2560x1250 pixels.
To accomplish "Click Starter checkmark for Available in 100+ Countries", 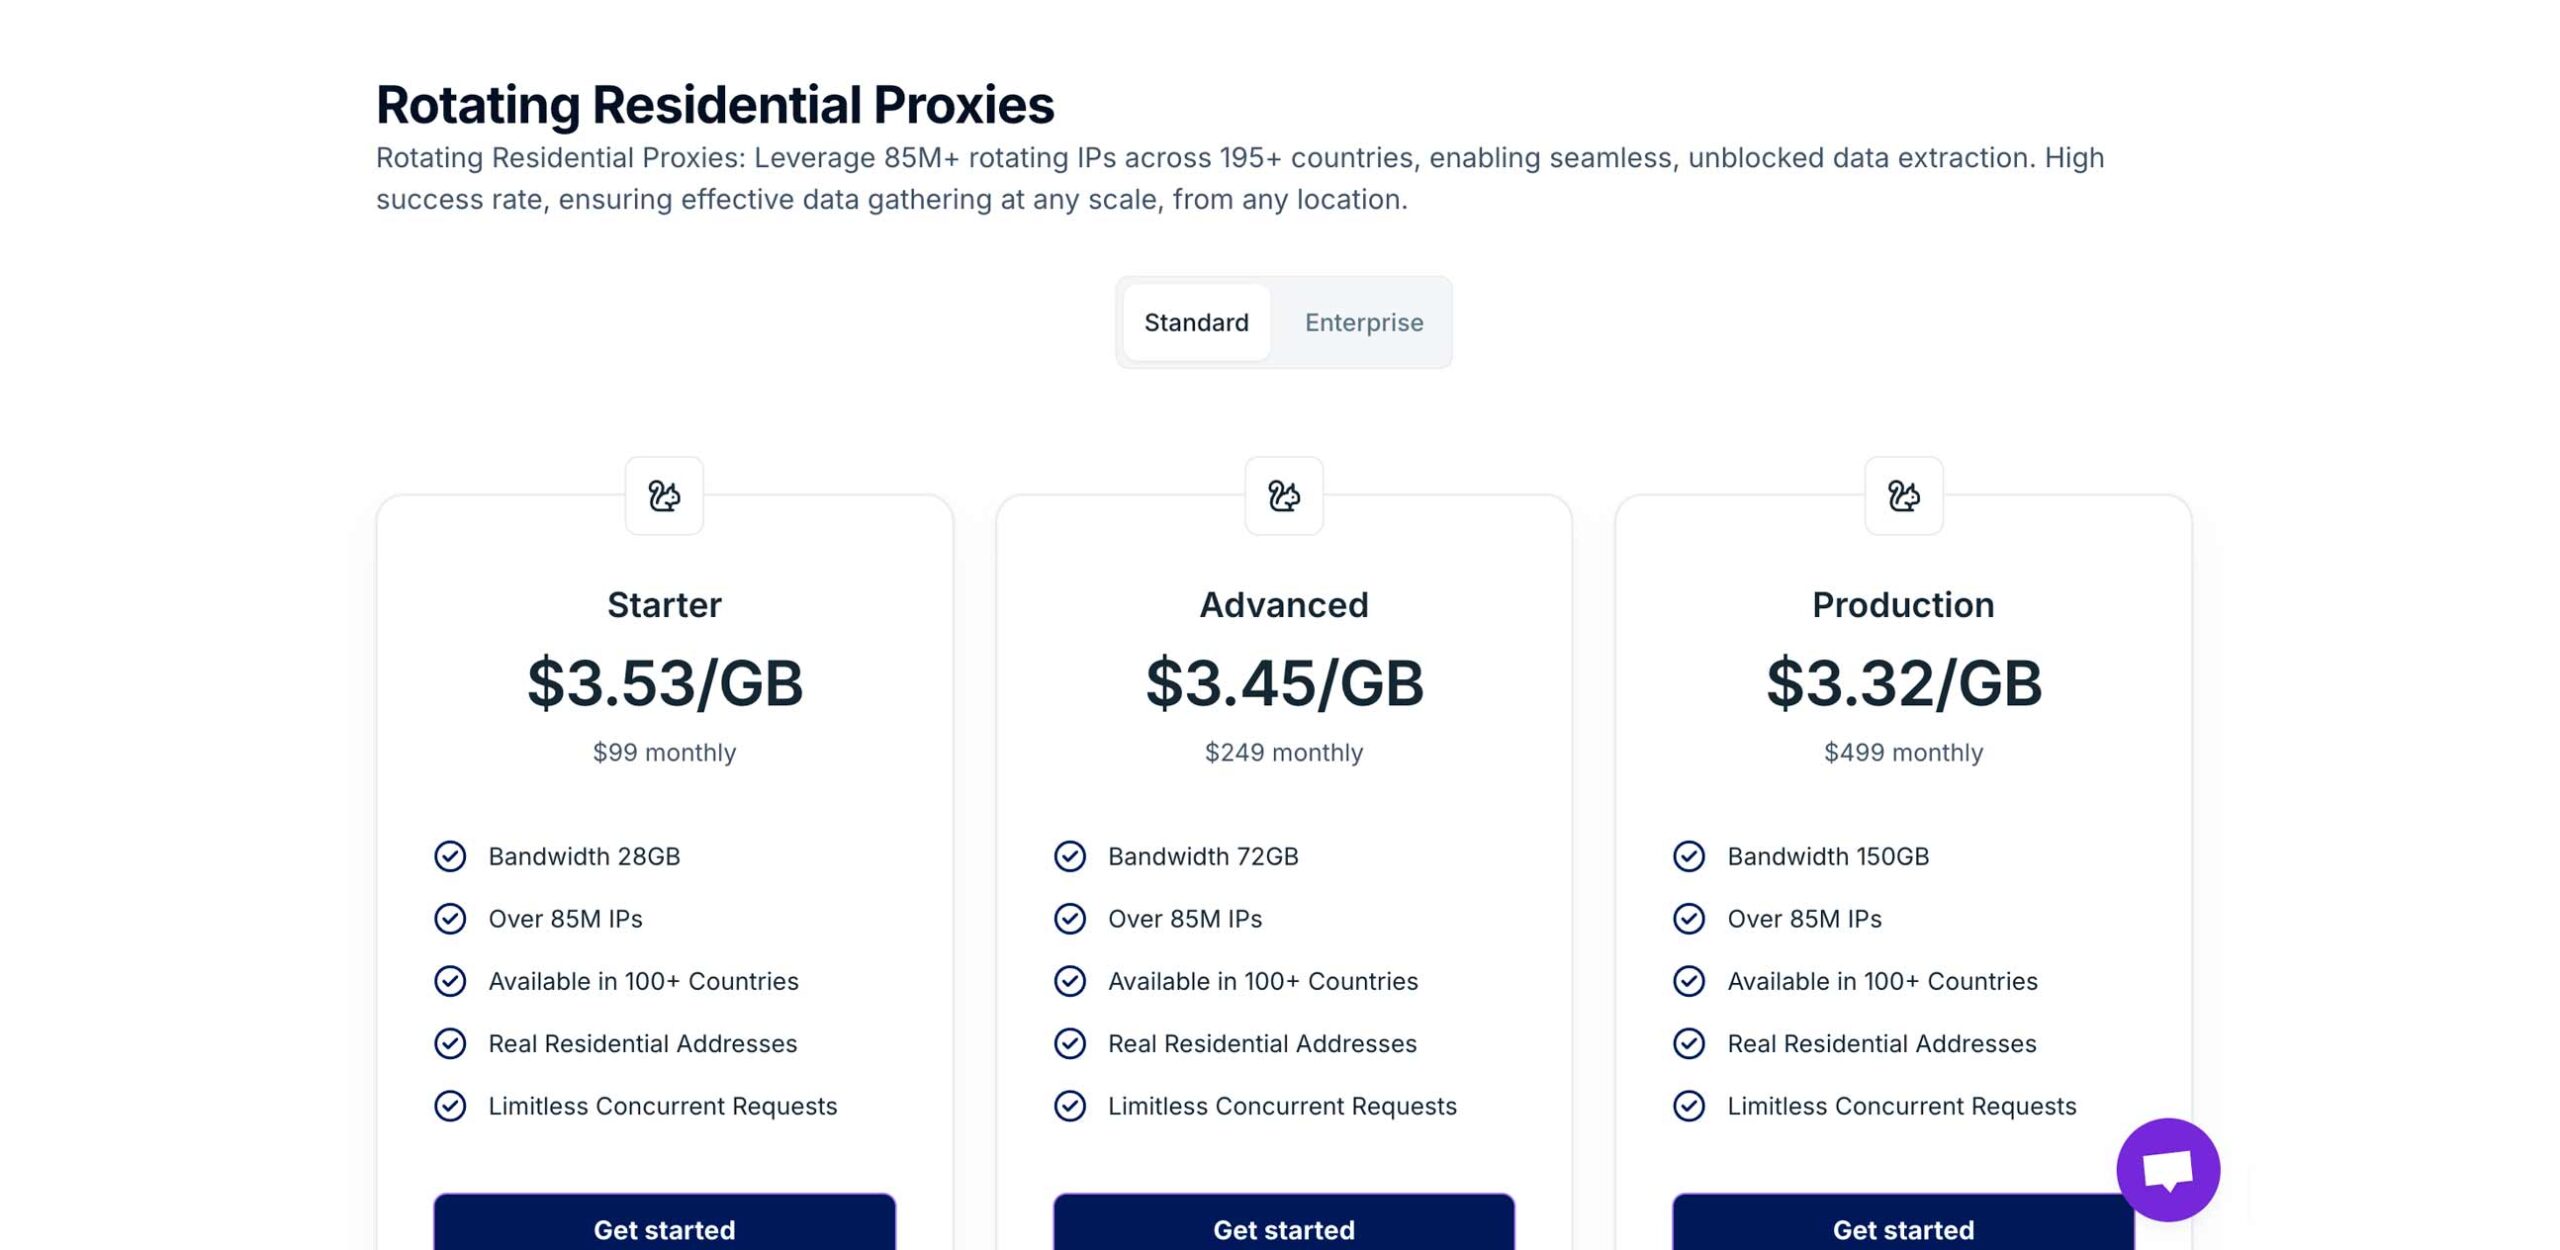I will coord(450,981).
